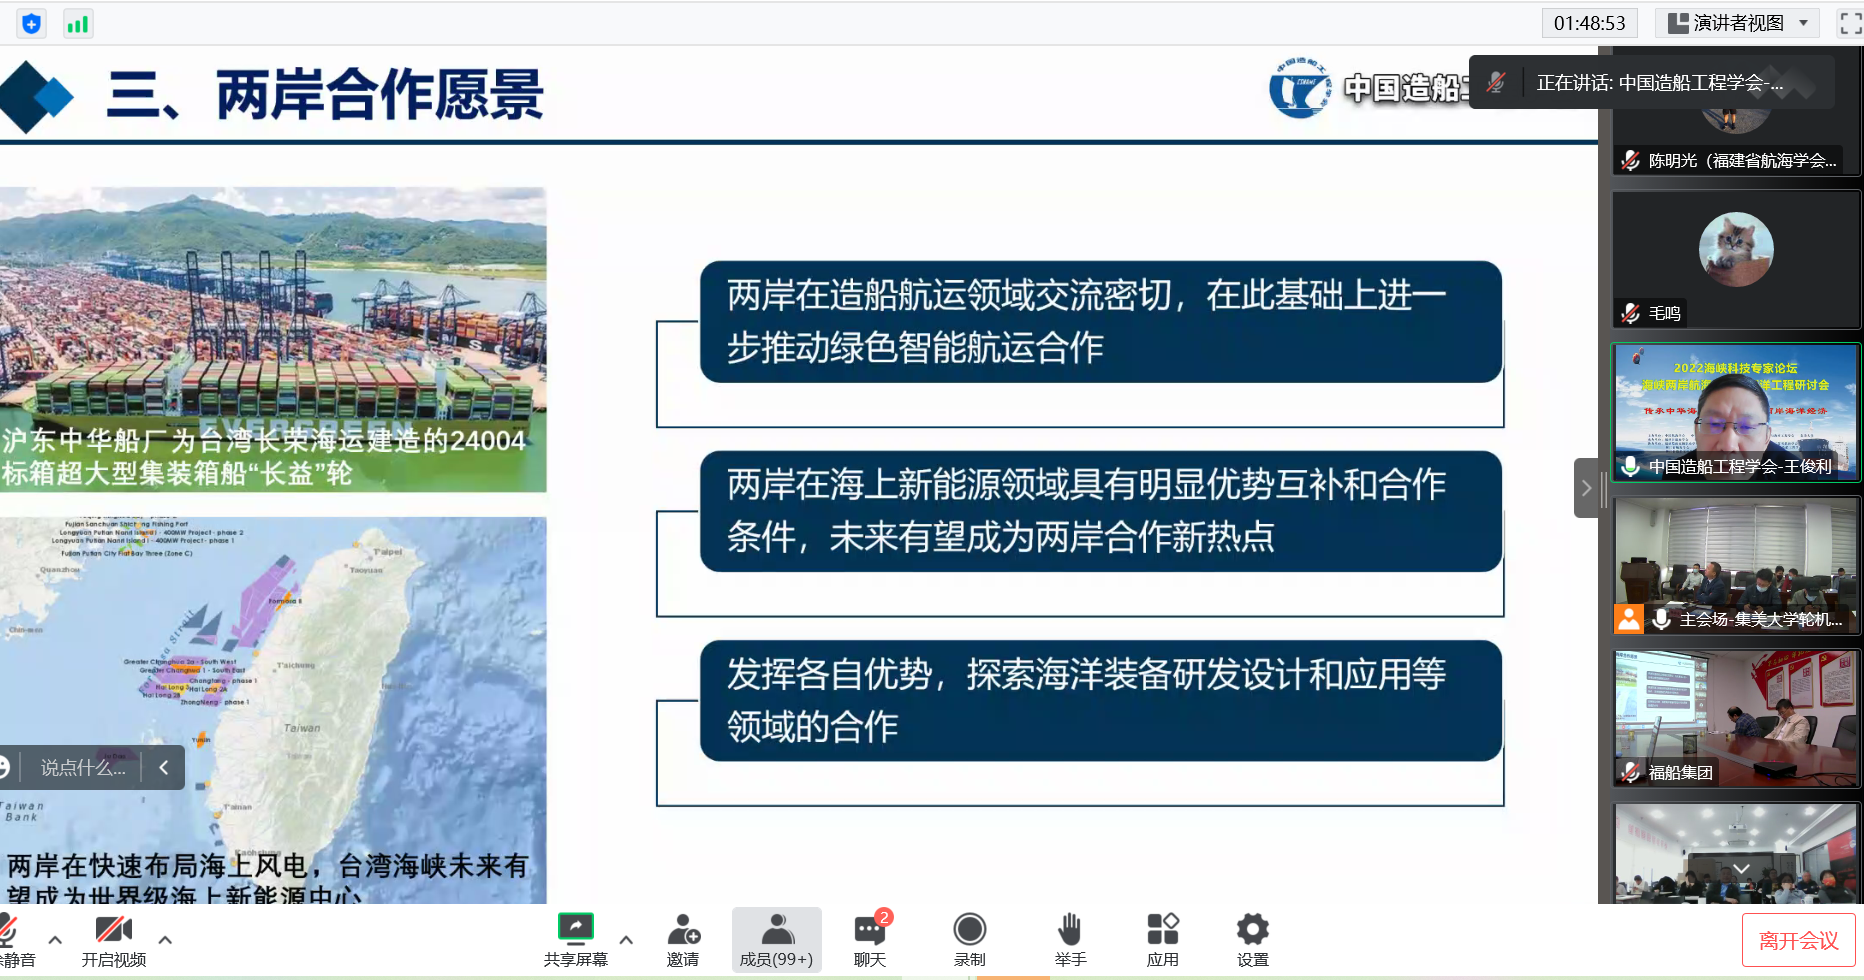Open the security shield icon
The height and width of the screenshot is (980, 1864).
pyautogui.click(x=32, y=23)
